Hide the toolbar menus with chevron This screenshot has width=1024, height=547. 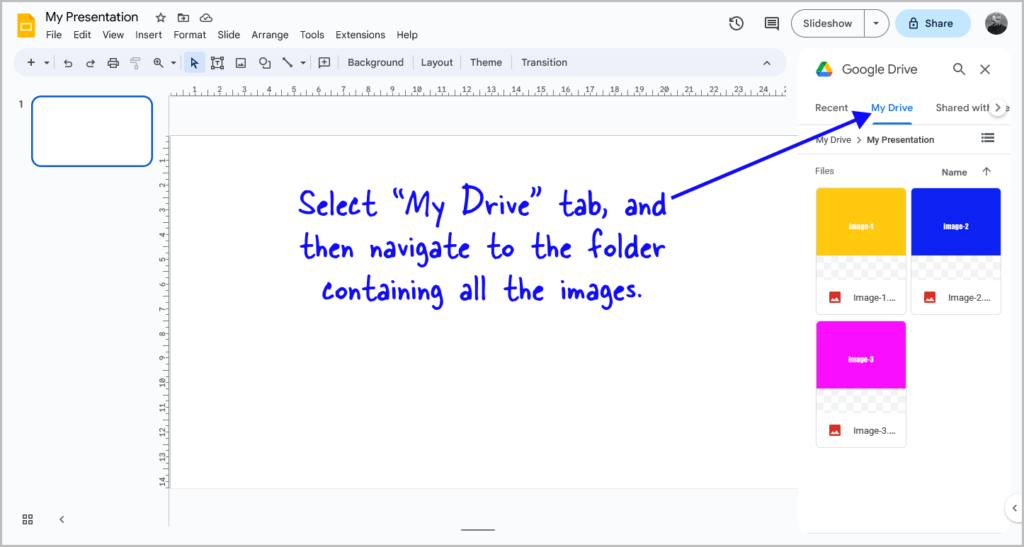[767, 63]
